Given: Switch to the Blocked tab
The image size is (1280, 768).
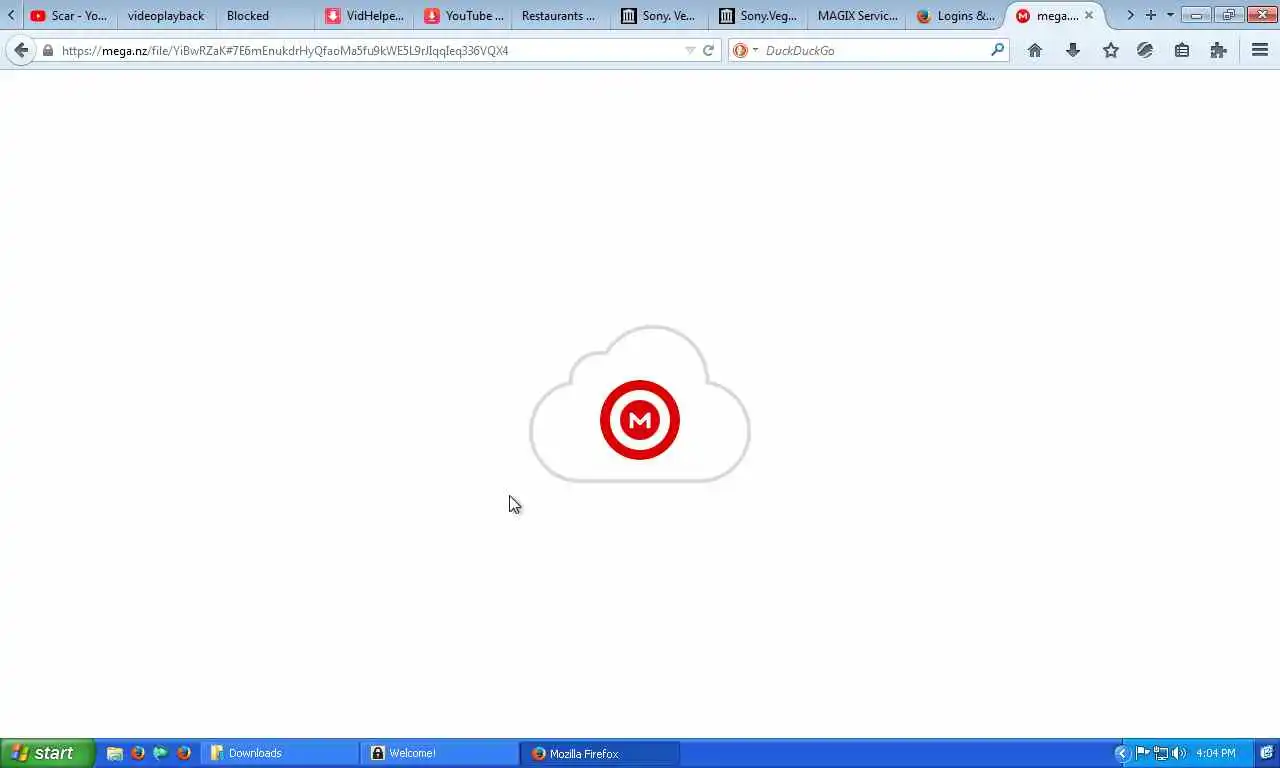Looking at the screenshot, I should tap(266, 16).
